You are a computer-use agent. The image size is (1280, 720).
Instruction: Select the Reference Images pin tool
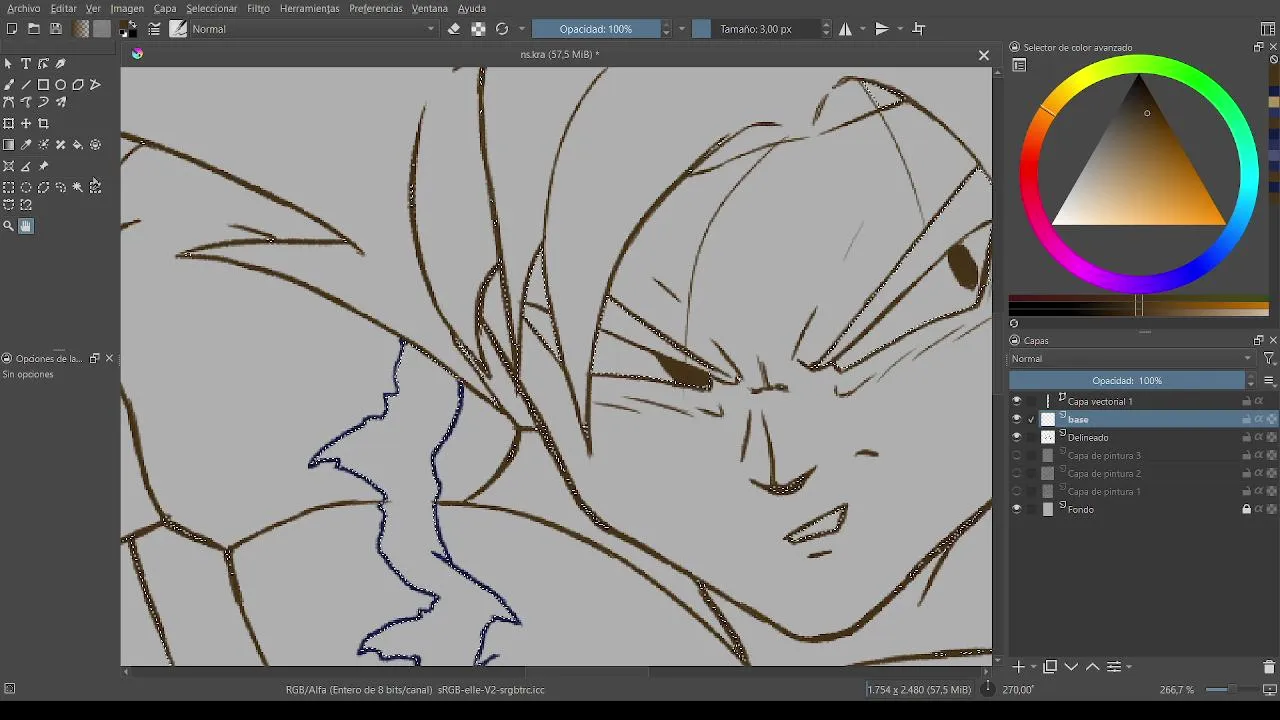[x=43, y=166]
